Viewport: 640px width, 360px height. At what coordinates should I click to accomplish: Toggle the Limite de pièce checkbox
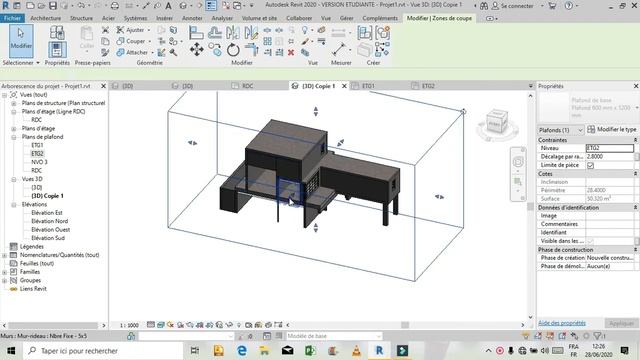tap(590, 165)
